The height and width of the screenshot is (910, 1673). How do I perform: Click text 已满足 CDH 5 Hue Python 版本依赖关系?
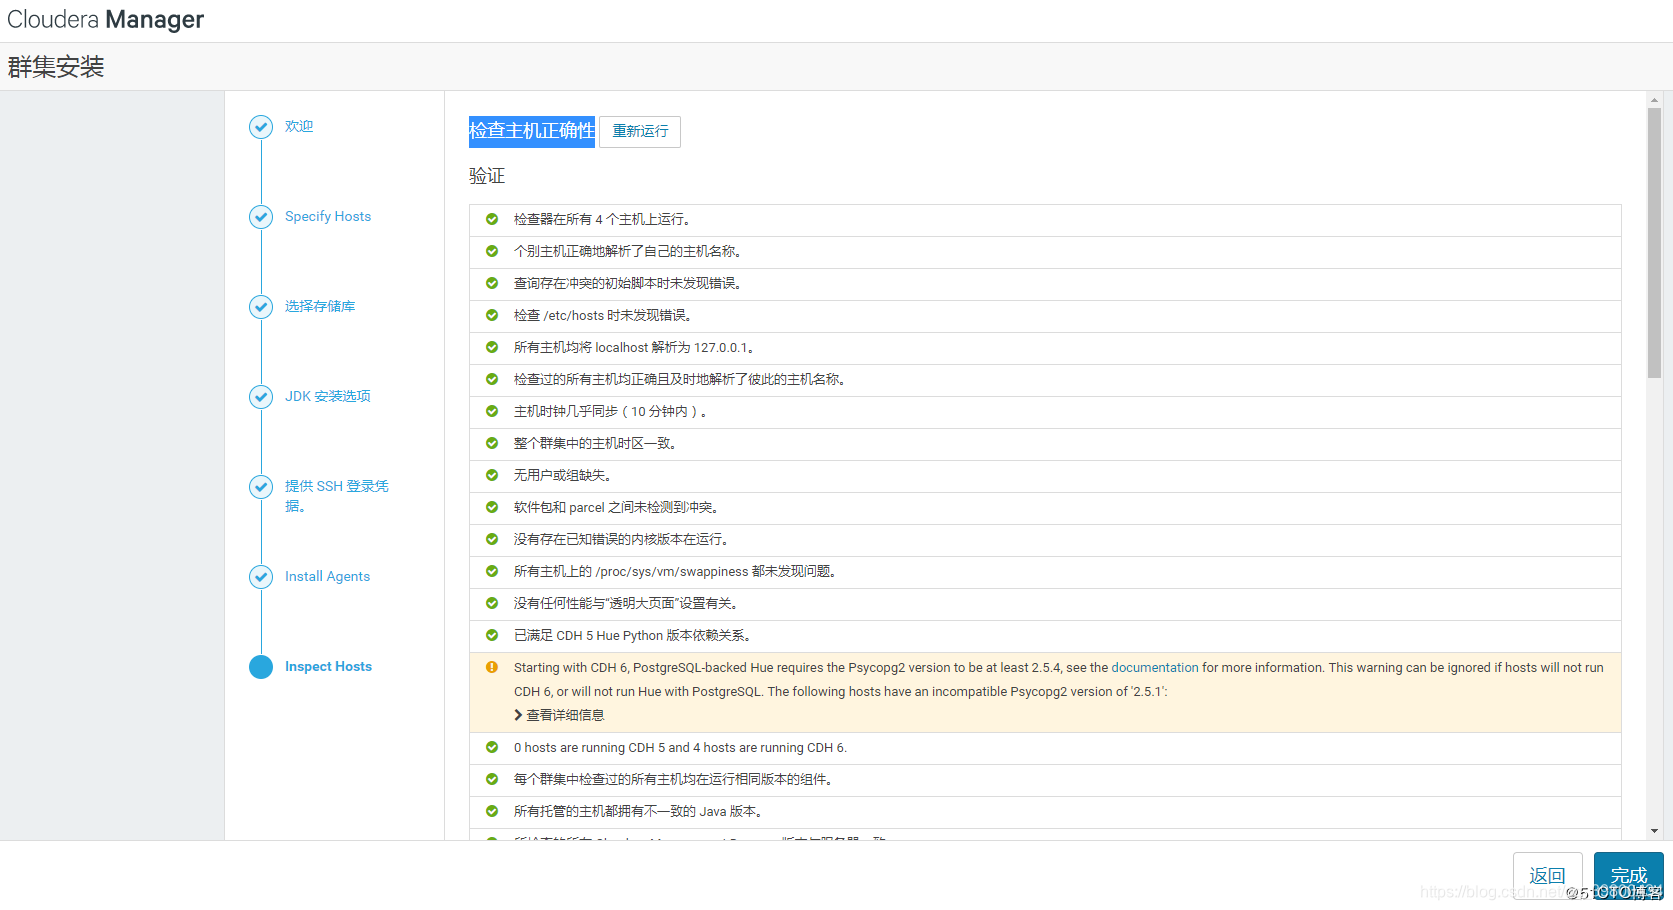click(x=633, y=635)
